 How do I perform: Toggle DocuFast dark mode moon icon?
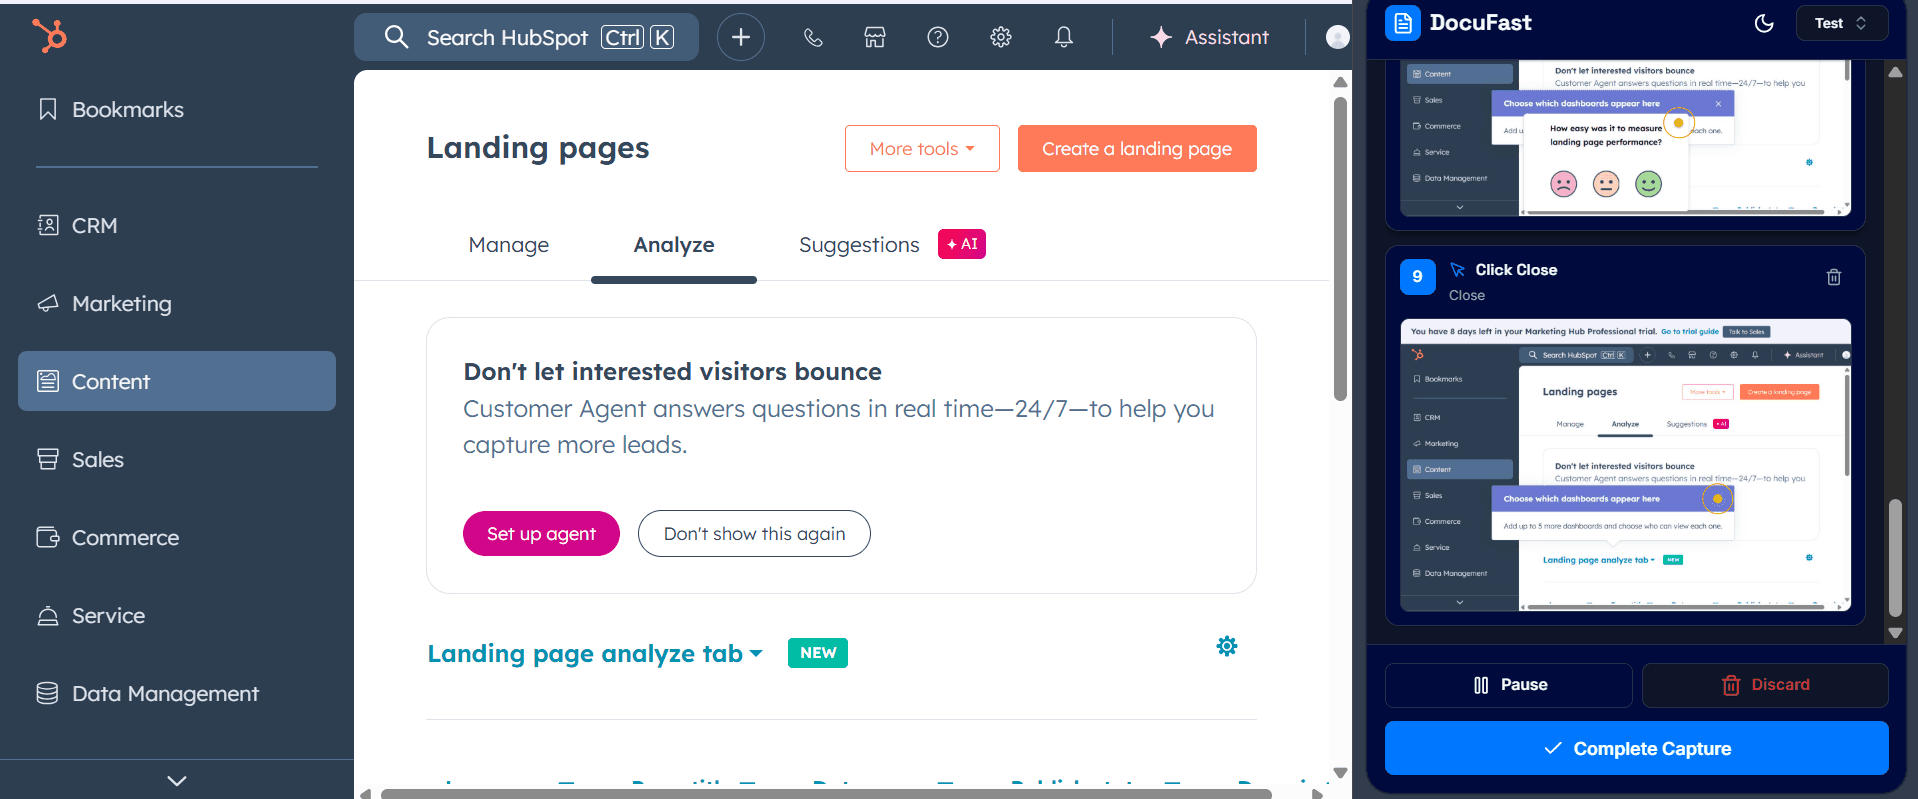[1764, 23]
